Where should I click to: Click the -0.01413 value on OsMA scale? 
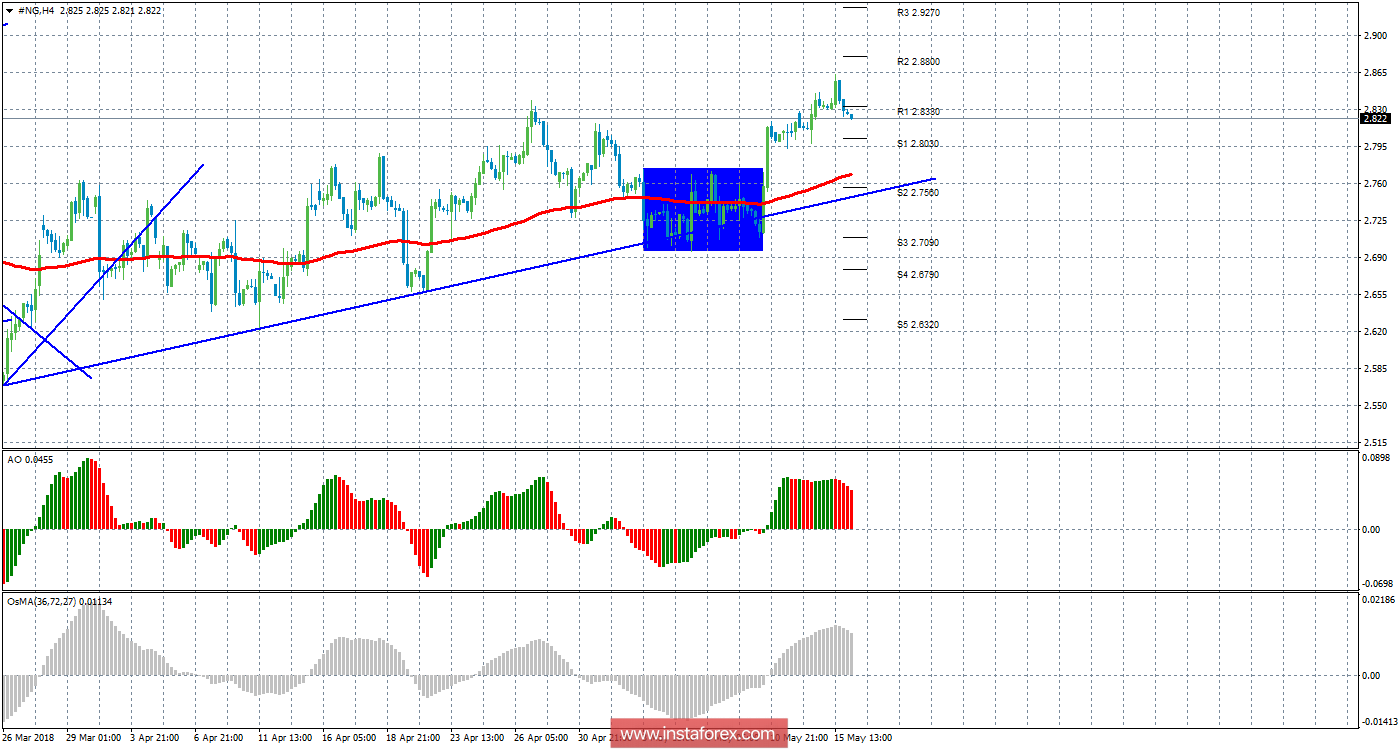coord(1378,721)
